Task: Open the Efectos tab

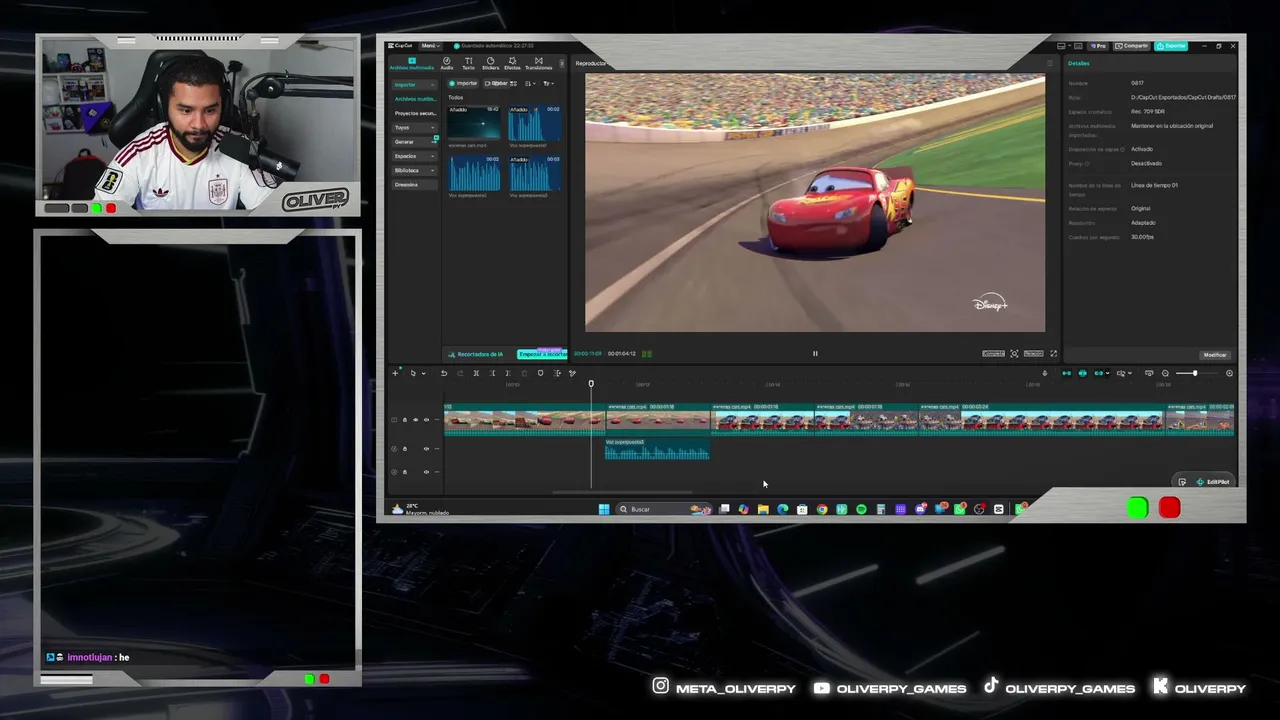Action: click(x=512, y=63)
